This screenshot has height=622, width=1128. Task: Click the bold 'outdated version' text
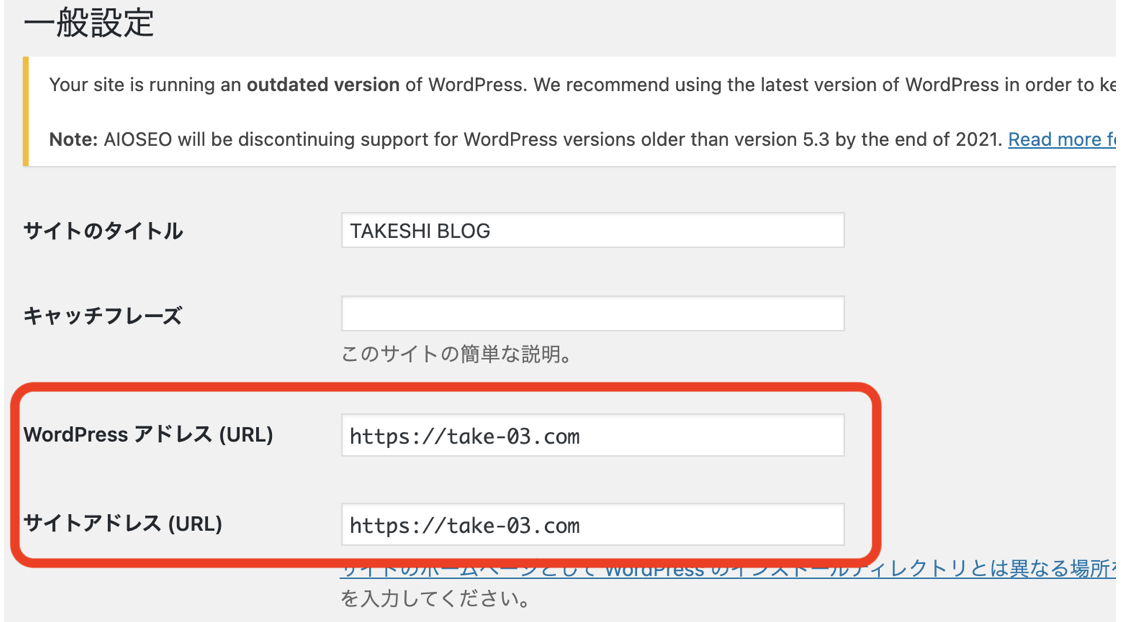[323, 85]
